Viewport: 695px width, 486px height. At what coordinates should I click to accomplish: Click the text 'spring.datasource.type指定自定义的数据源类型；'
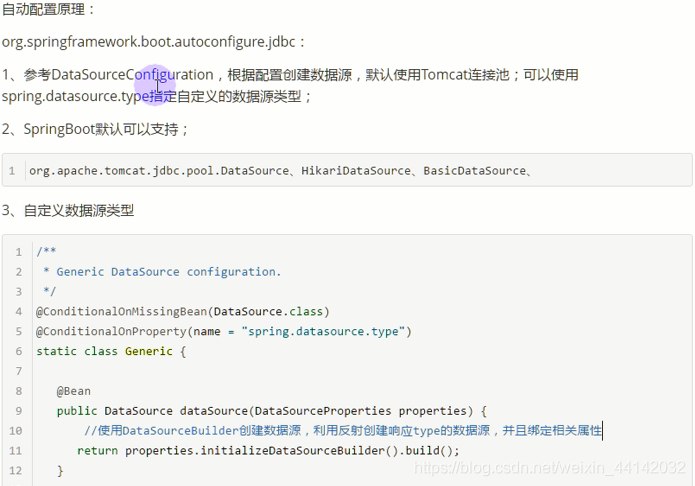[x=157, y=96]
